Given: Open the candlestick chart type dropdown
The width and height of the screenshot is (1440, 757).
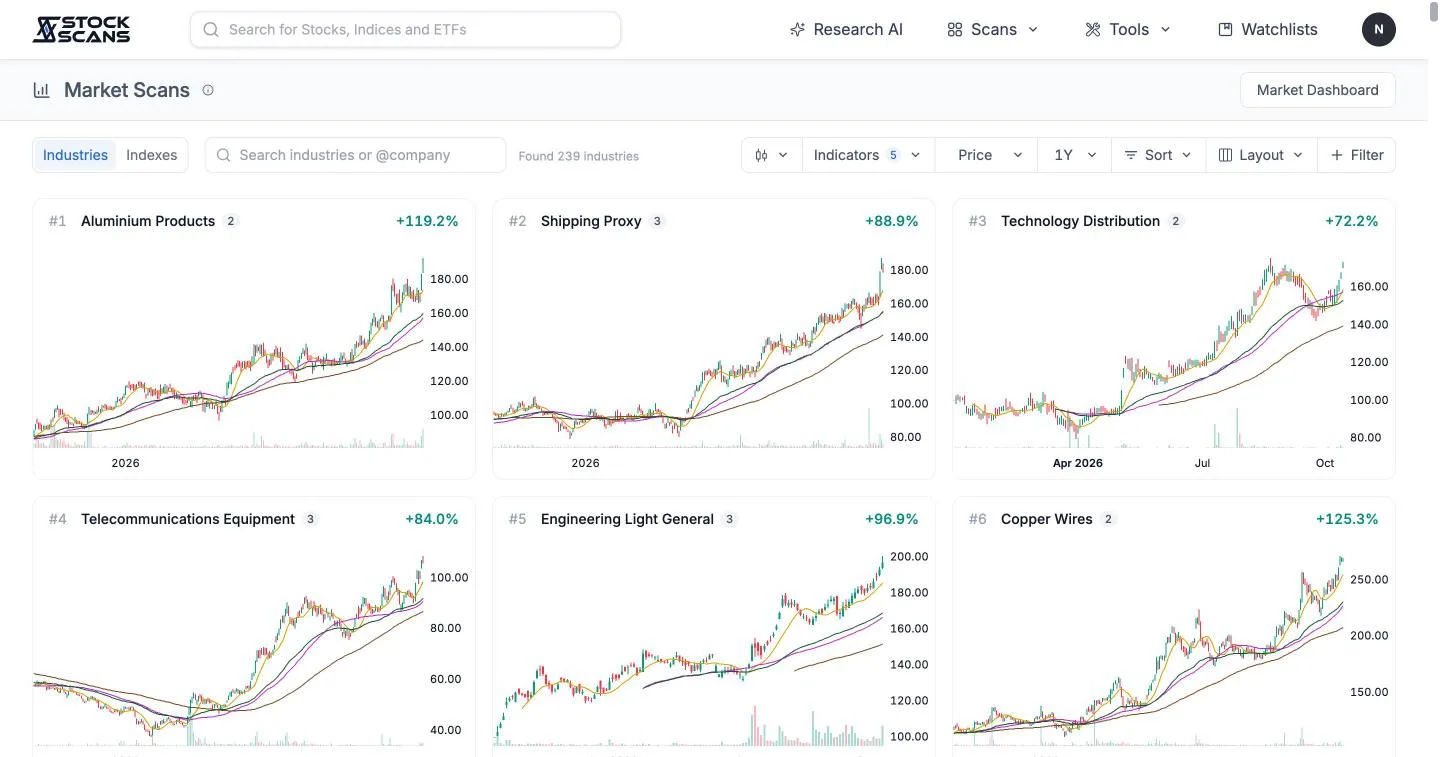Looking at the screenshot, I should (x=771, y=155).
